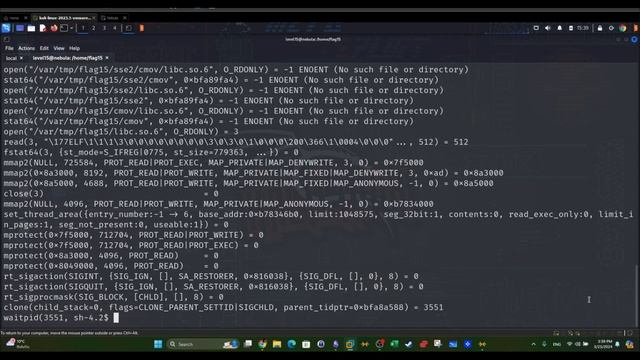The width and height of the screenshot is (640, 360).
Task: Open terminal emulator icon in Kali panel
Action: coord(64,28)
